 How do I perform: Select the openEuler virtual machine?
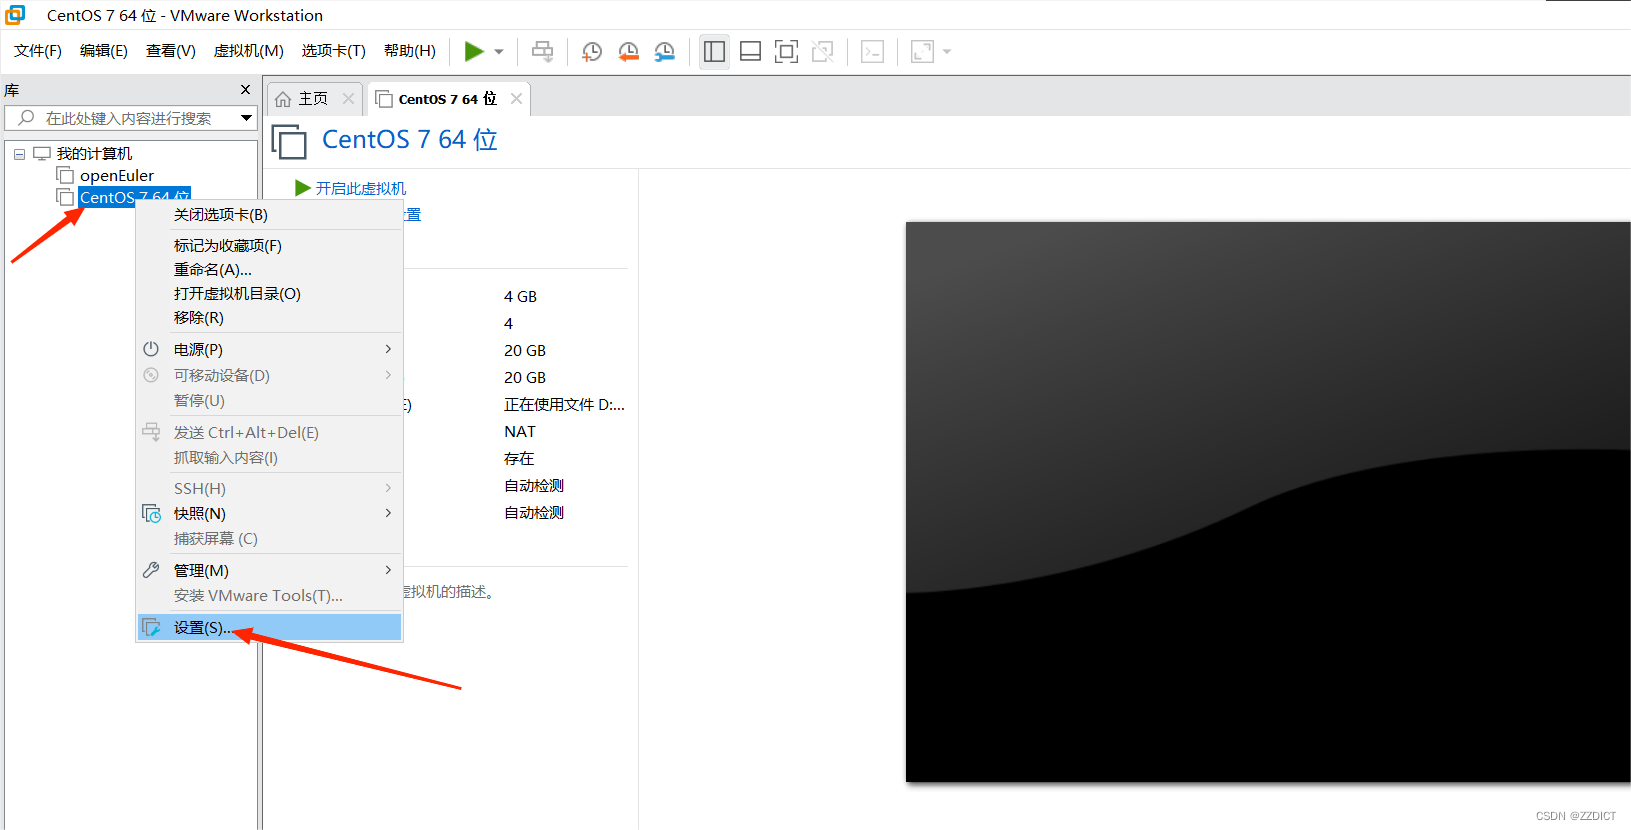click(116, 176)
